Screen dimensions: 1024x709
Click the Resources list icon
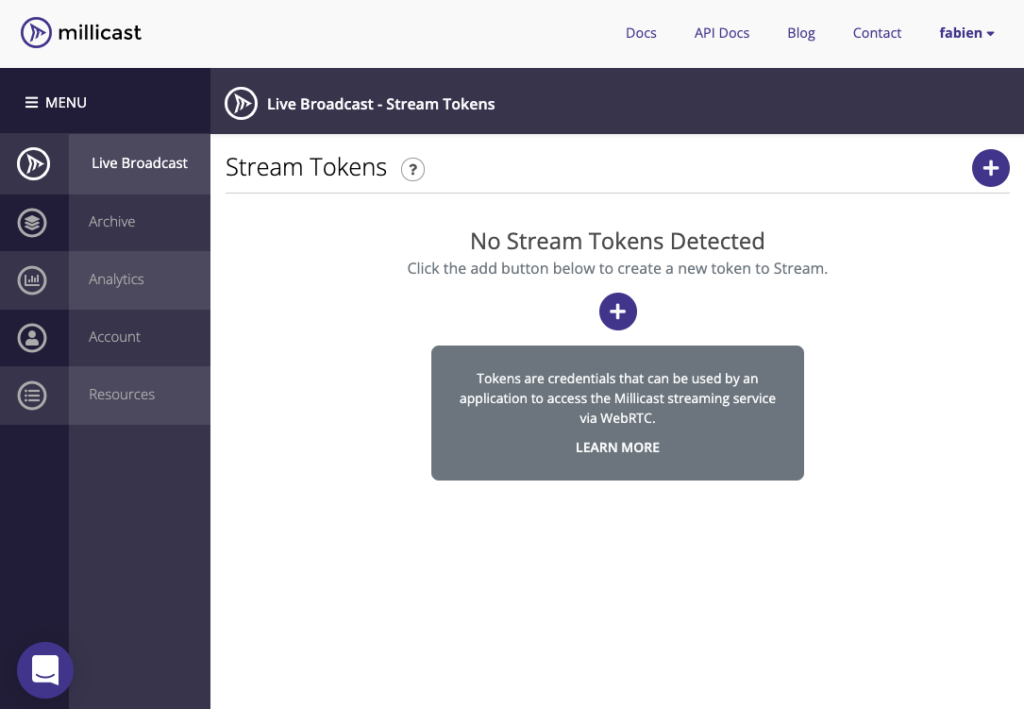(x=32, y=396)
